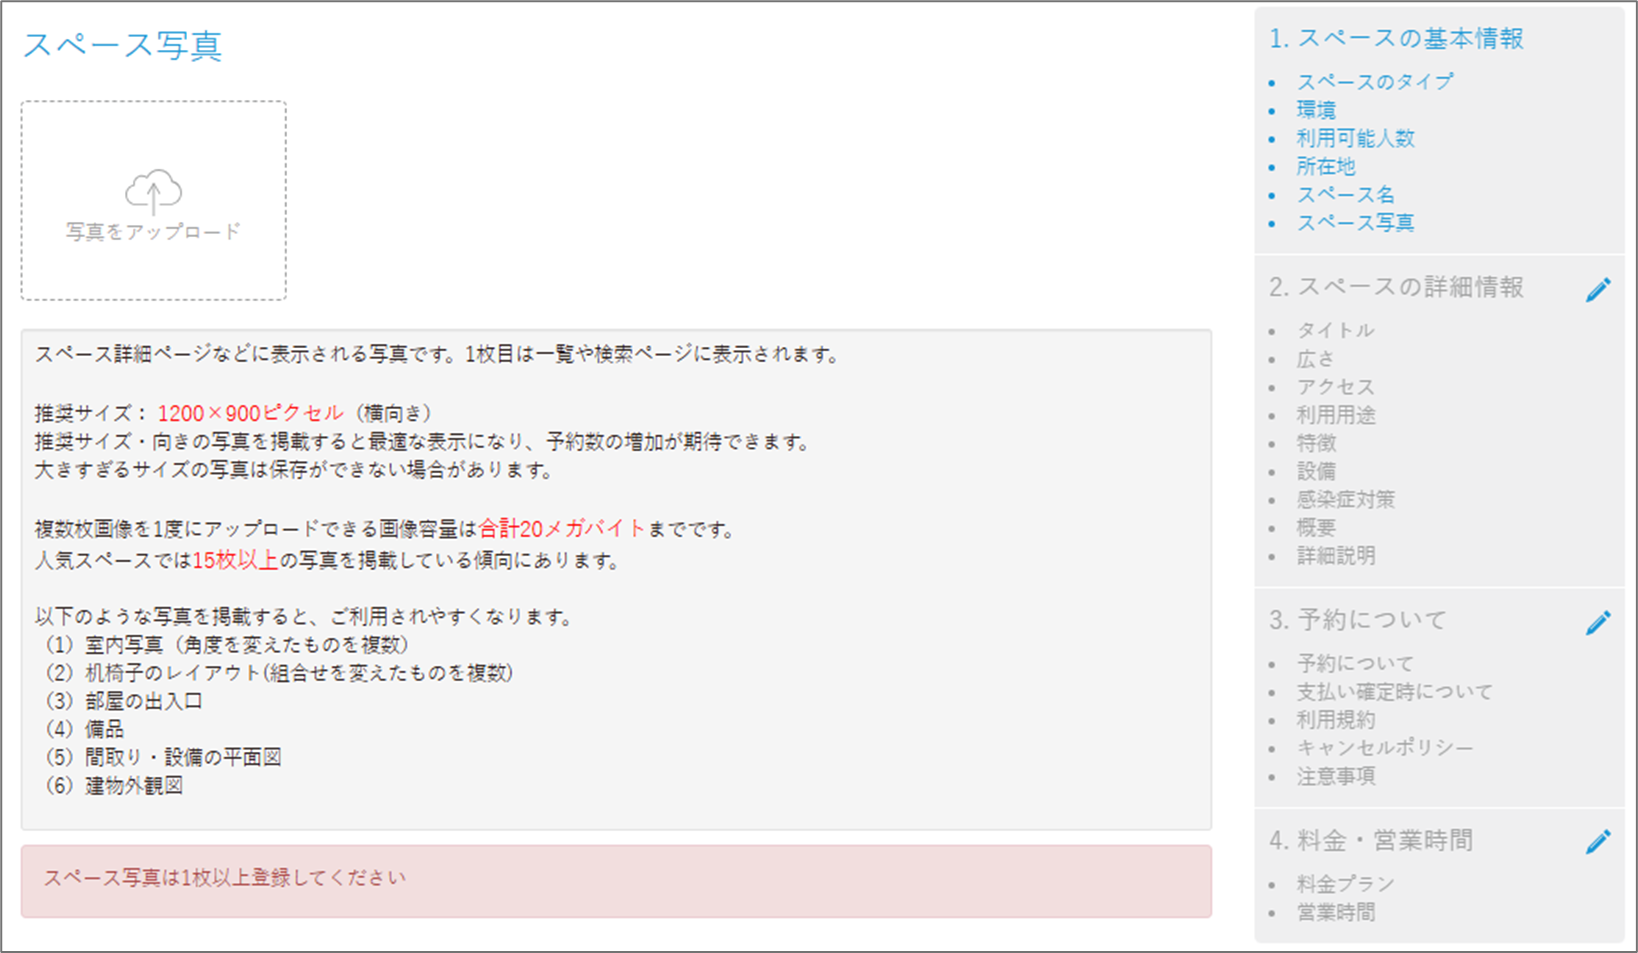Select 4. 料金・営業時間 section heading
This screenshot has width=1638, height=953.
[1371, 841]
